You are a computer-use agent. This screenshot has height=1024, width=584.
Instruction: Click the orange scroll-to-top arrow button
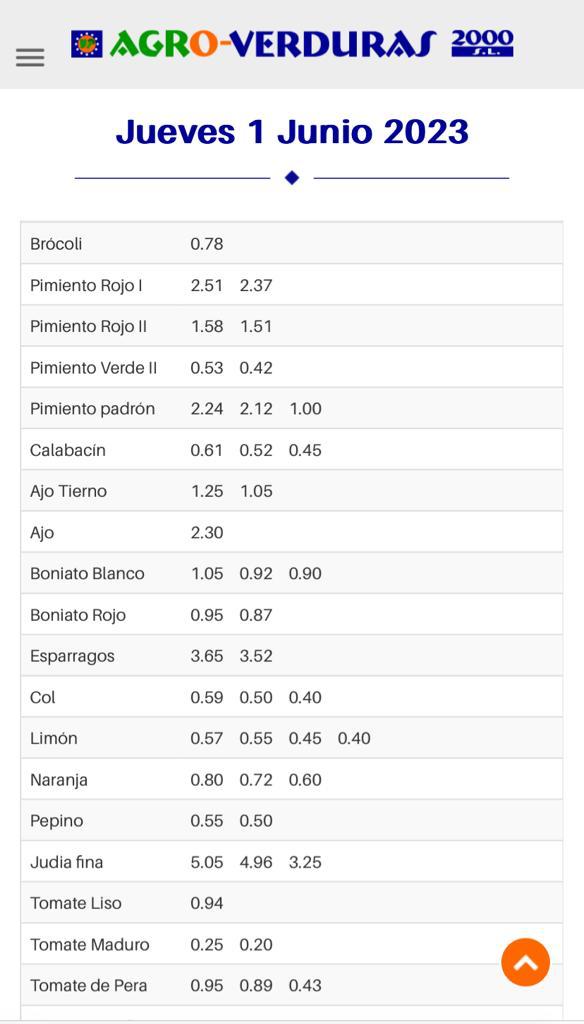525,962
